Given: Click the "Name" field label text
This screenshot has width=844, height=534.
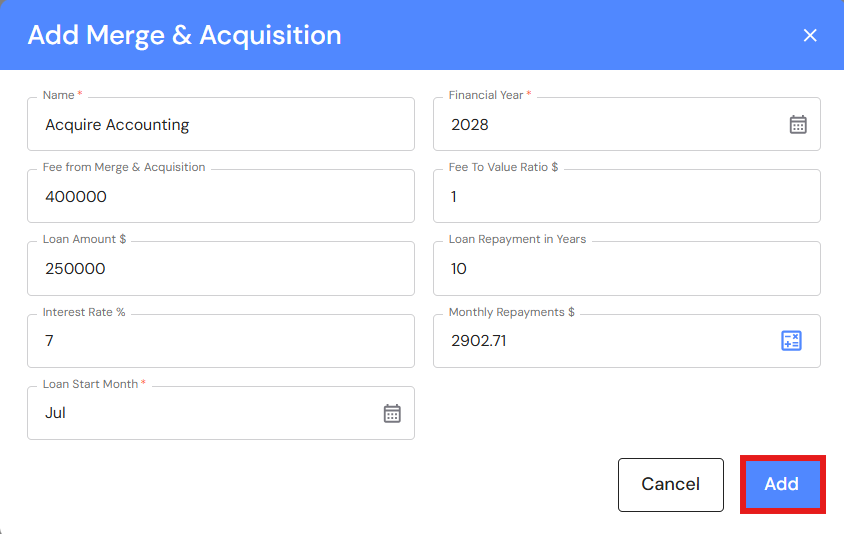Looking at the screenshot, I should [58, 95].
